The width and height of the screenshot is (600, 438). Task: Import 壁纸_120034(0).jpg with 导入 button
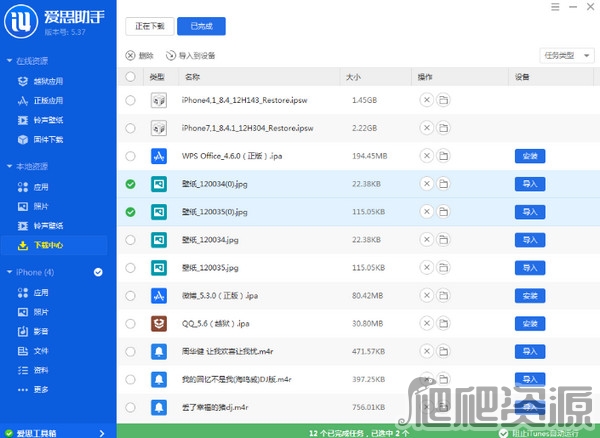[x=530, y=184]
